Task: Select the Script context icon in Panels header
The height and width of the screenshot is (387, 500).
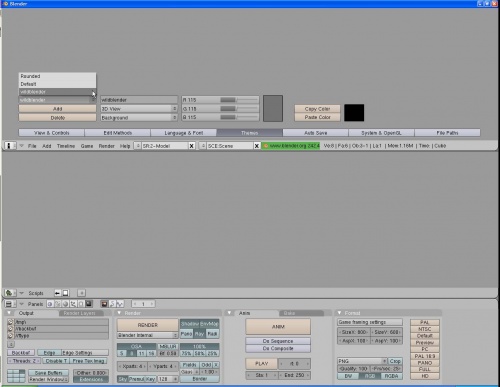Action: (58, 304)
